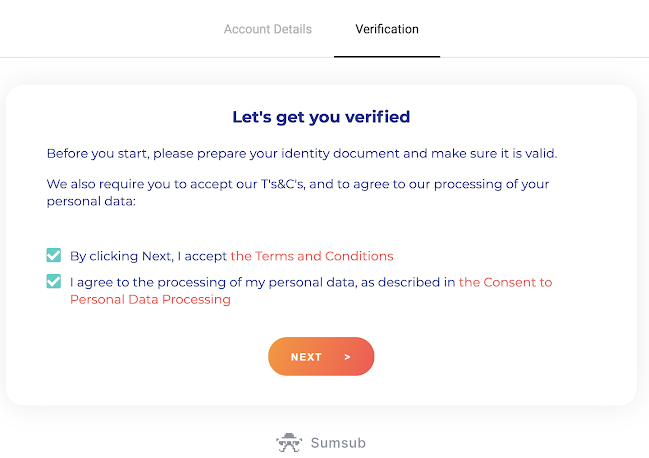Click the "I agree to the processing" label
The width and height of the screenshot is (649, 458).
[262, 282]
